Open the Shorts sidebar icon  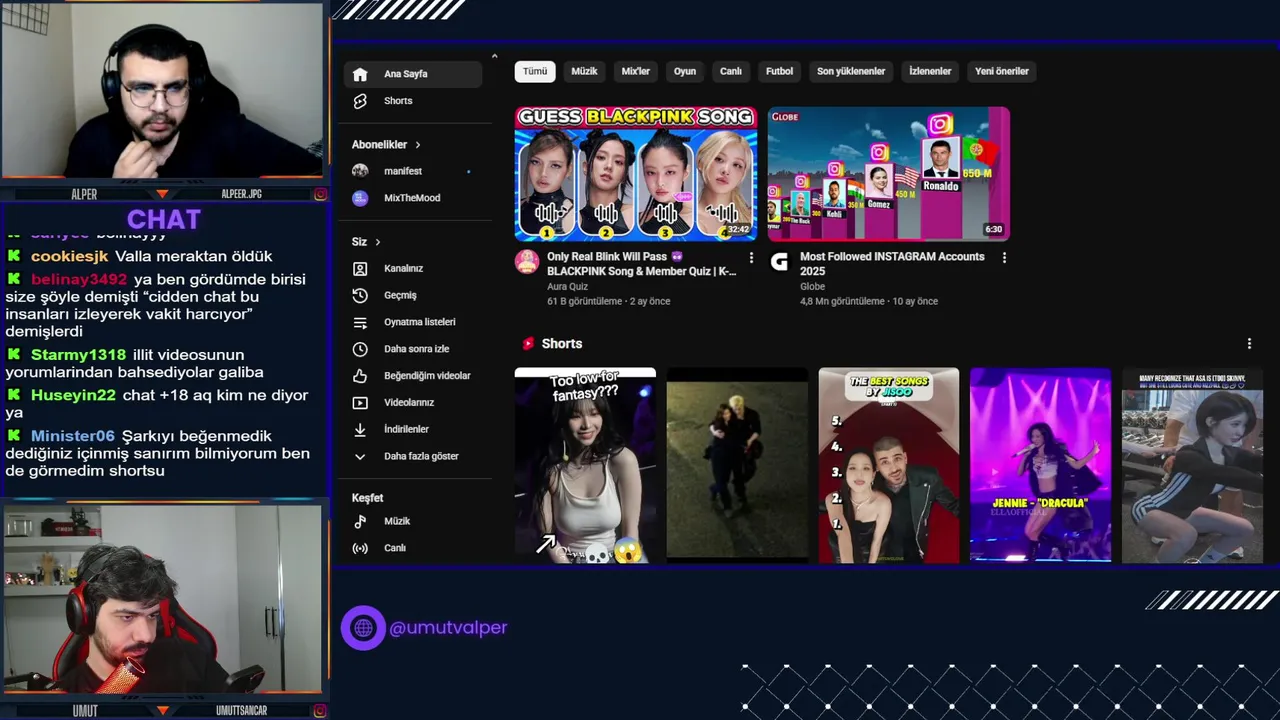tap(361, 101)
